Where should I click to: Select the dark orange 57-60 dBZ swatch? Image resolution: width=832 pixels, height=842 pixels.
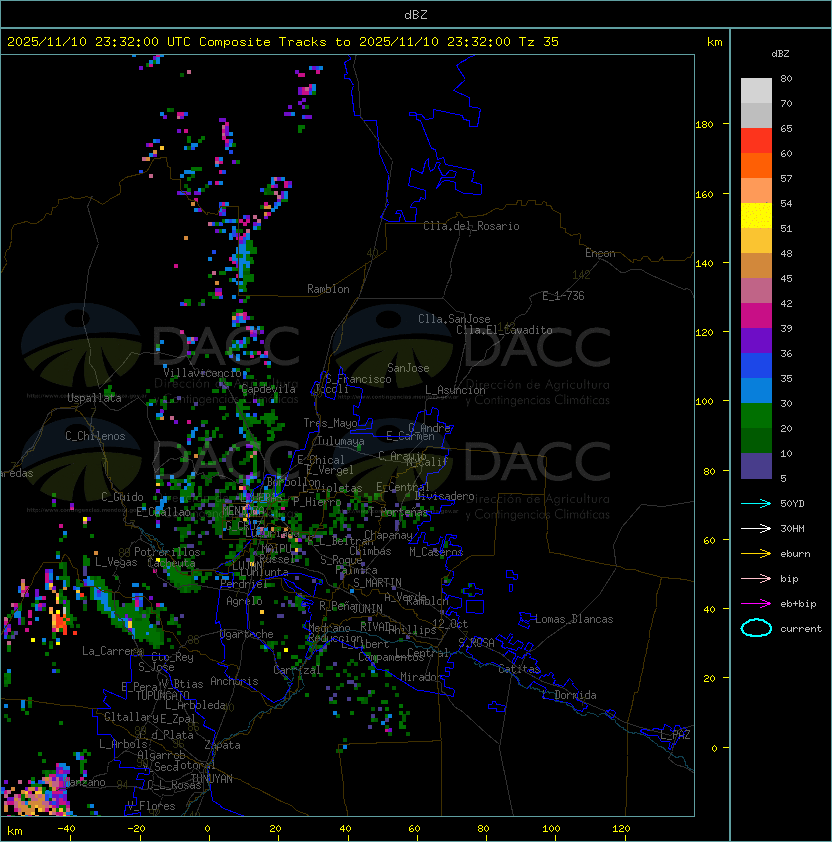tap(756, 165)
